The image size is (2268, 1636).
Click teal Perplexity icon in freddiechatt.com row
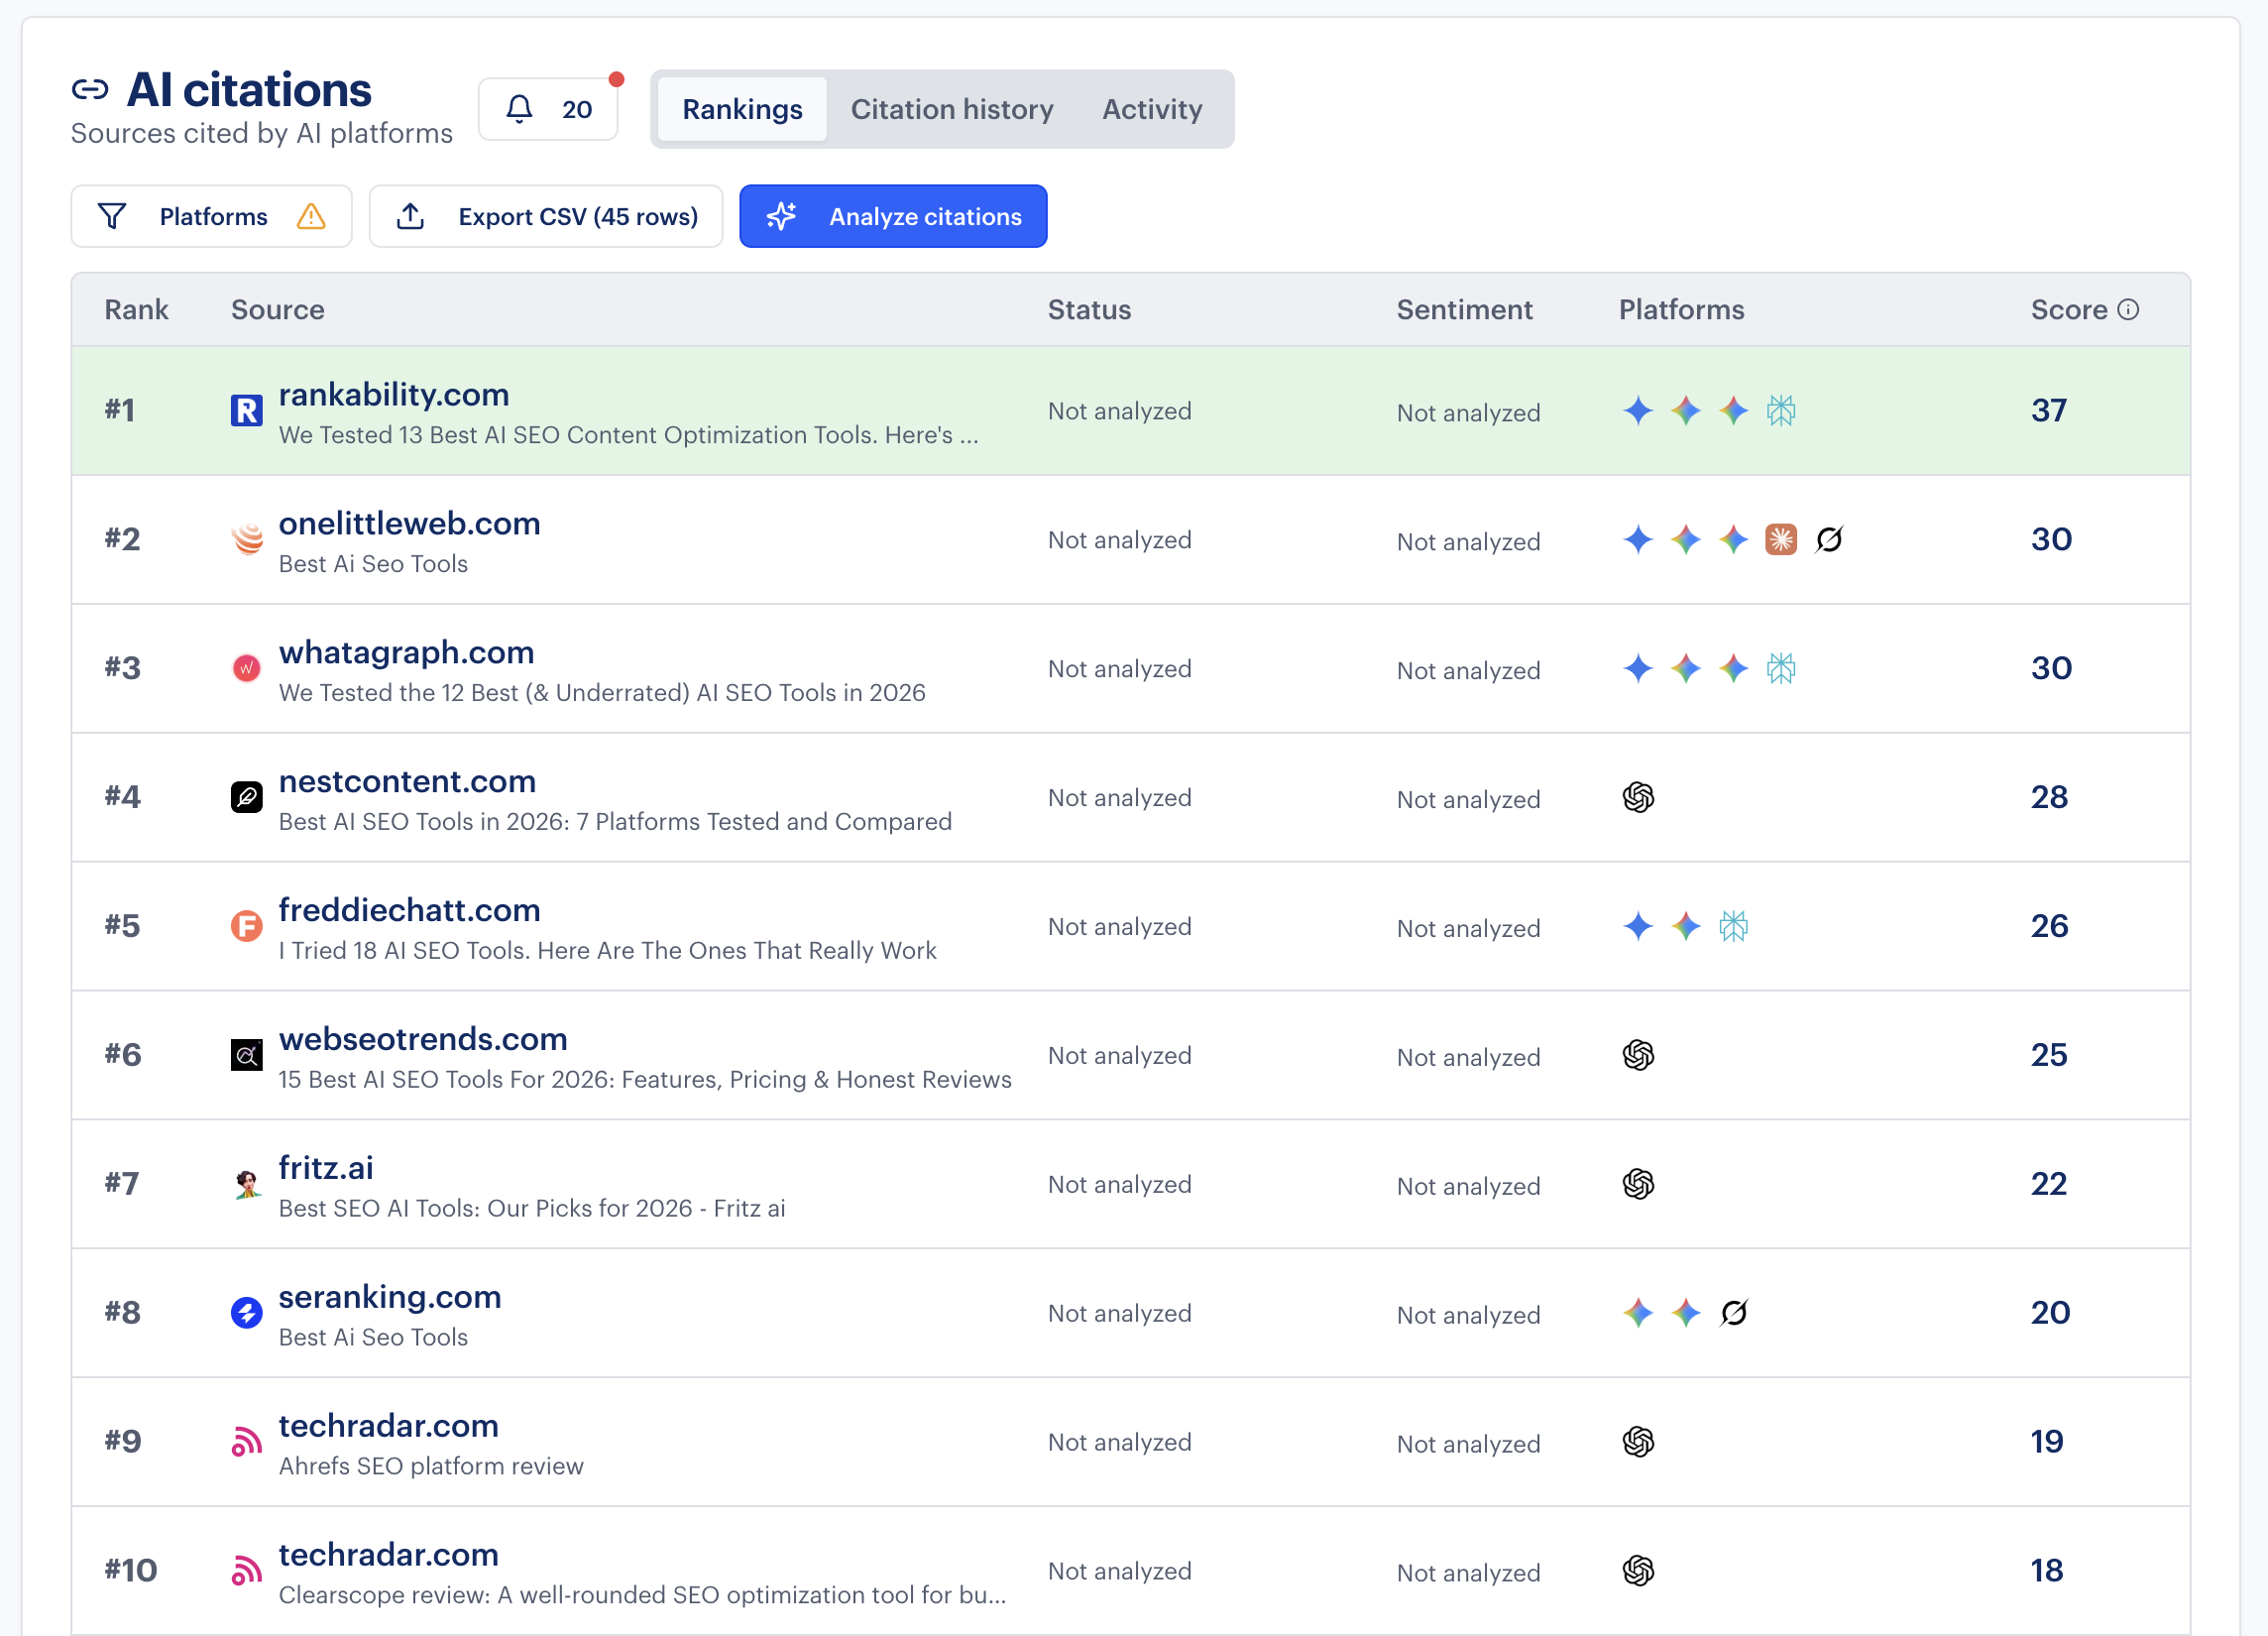click(1733, 926)
